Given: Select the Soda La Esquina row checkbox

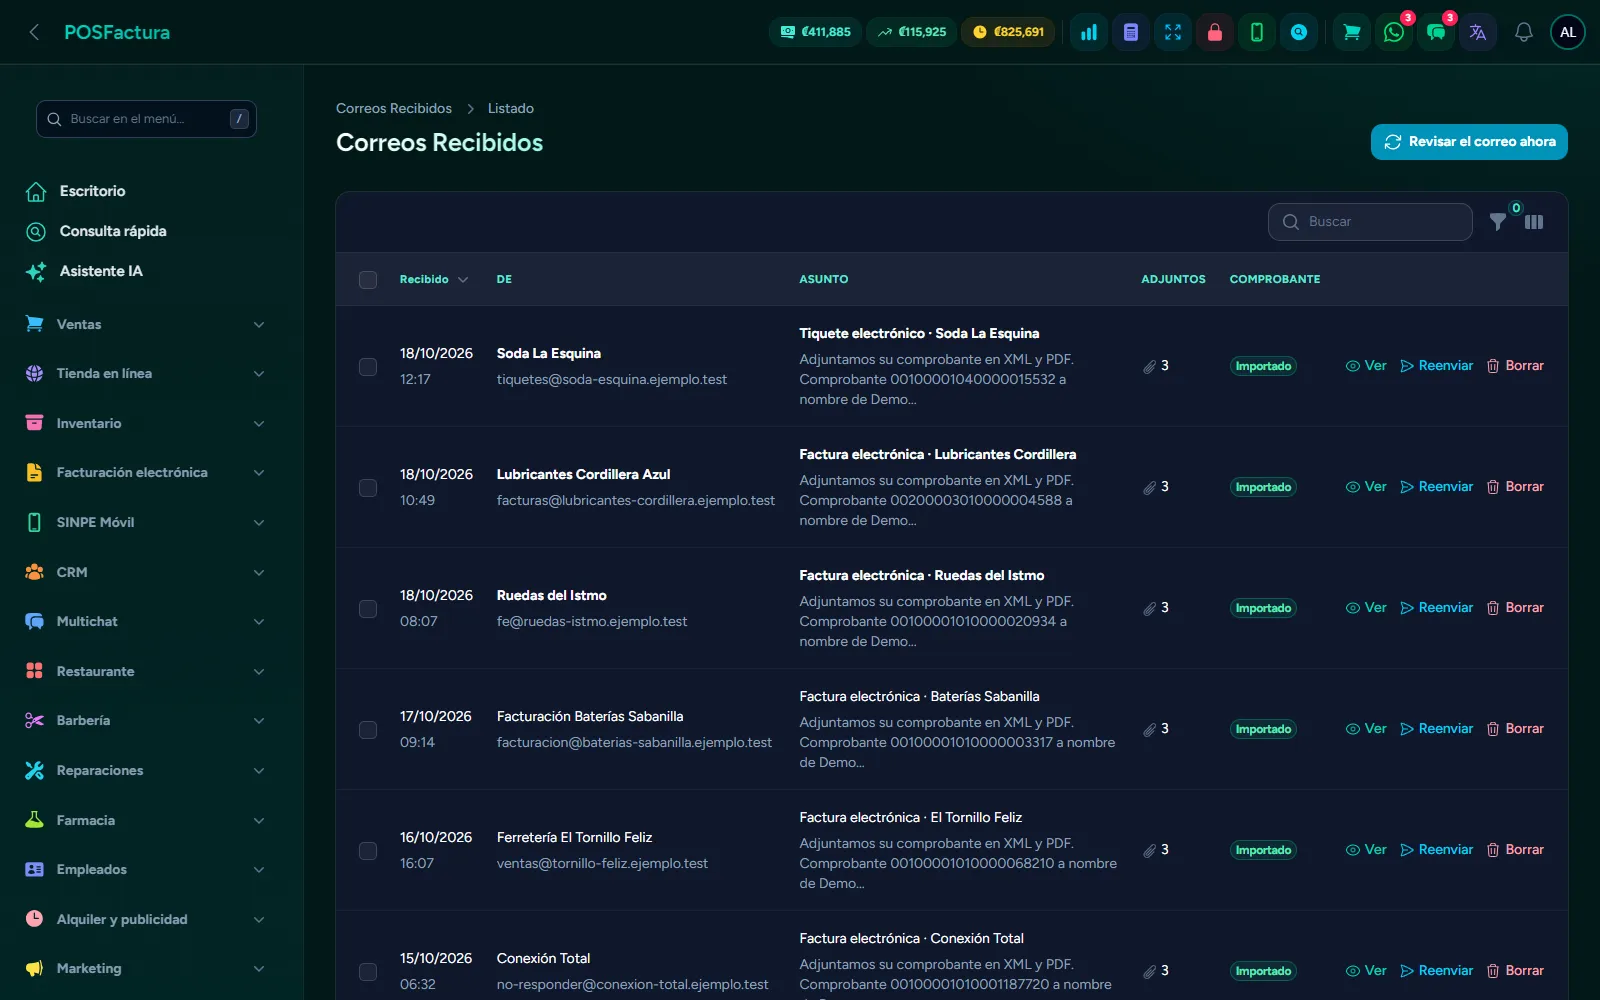Looking at the screenshot, I should [x=368, y=367].
